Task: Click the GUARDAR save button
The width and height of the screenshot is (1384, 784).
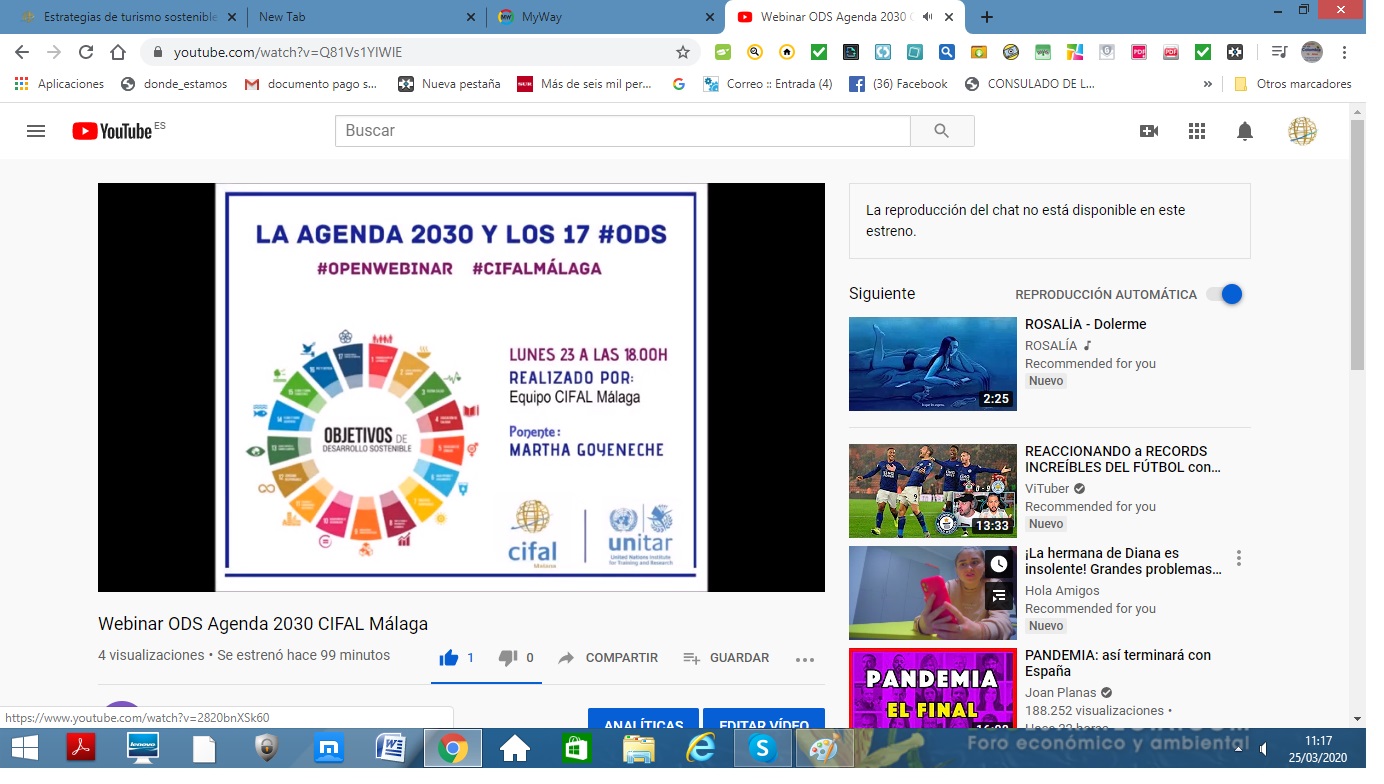Action: [x=726, y=658]
